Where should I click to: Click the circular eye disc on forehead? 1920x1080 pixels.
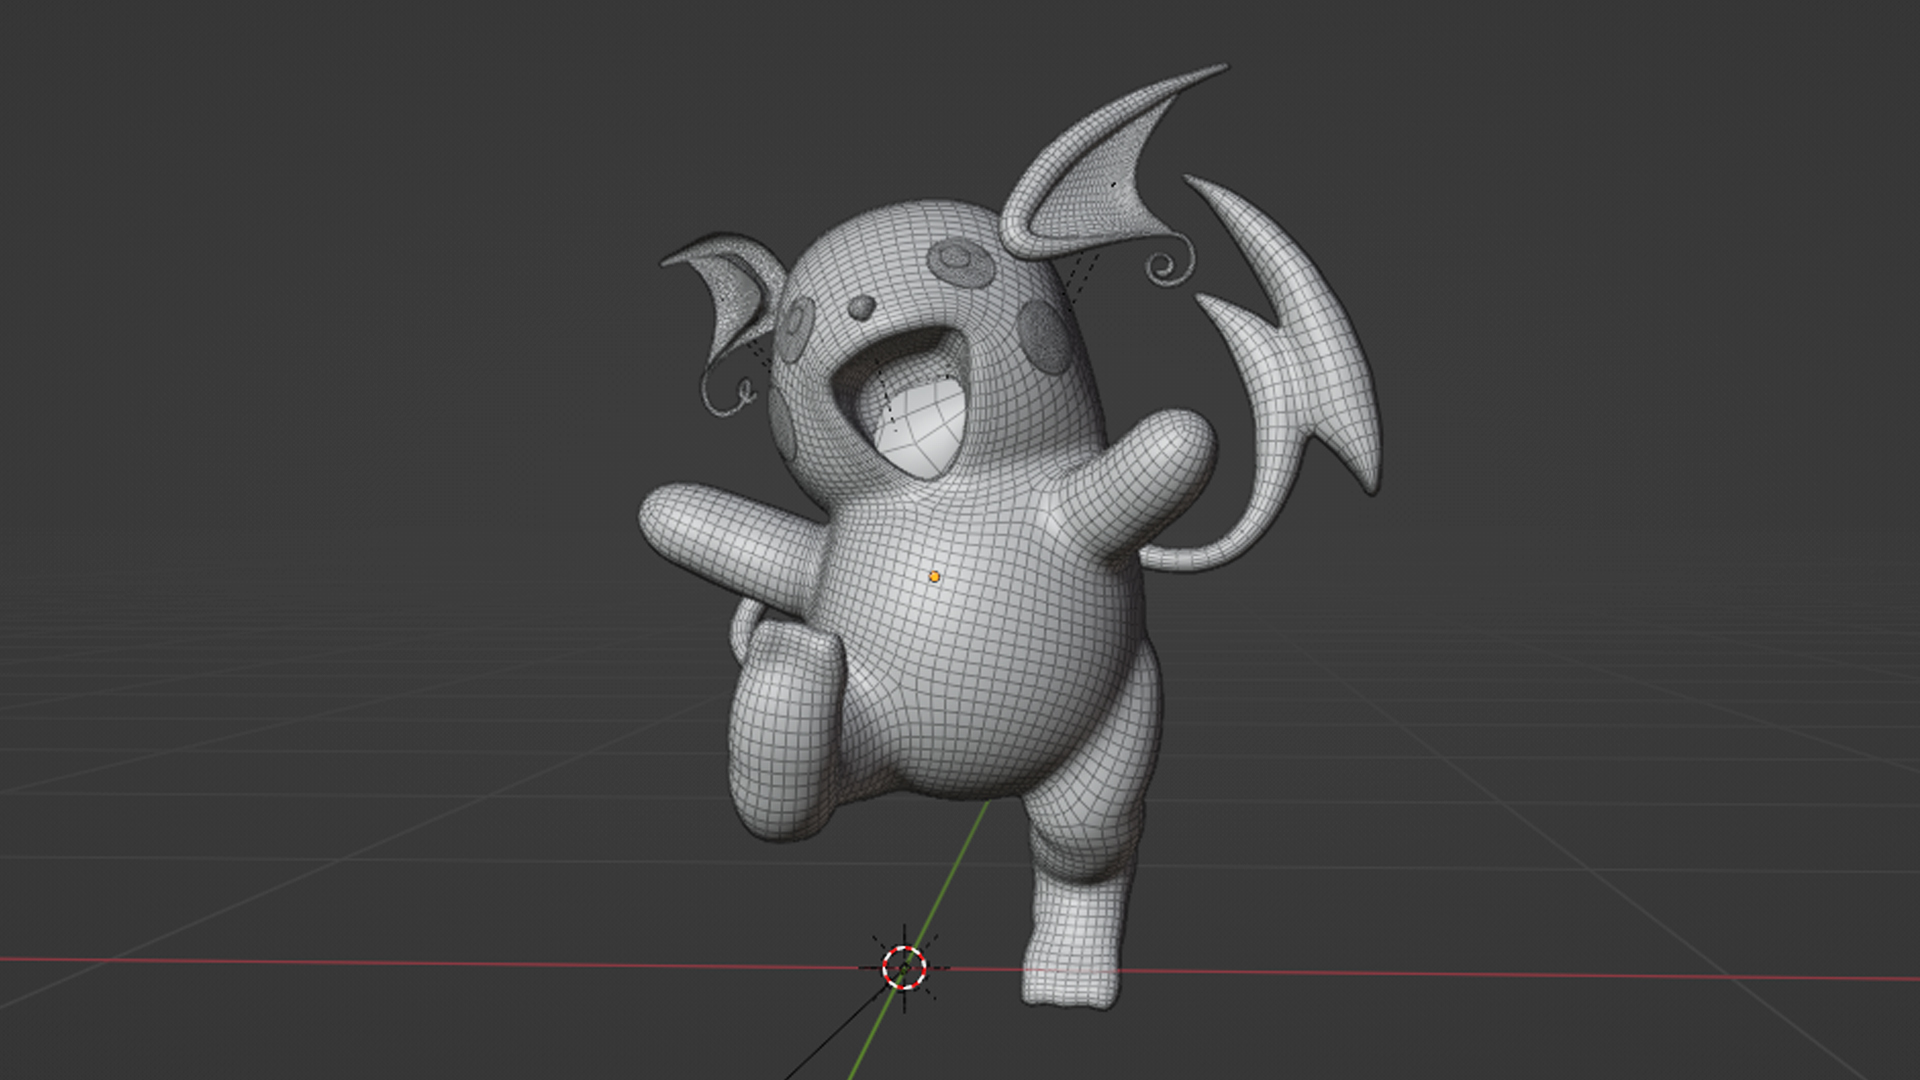click(960, 262)
